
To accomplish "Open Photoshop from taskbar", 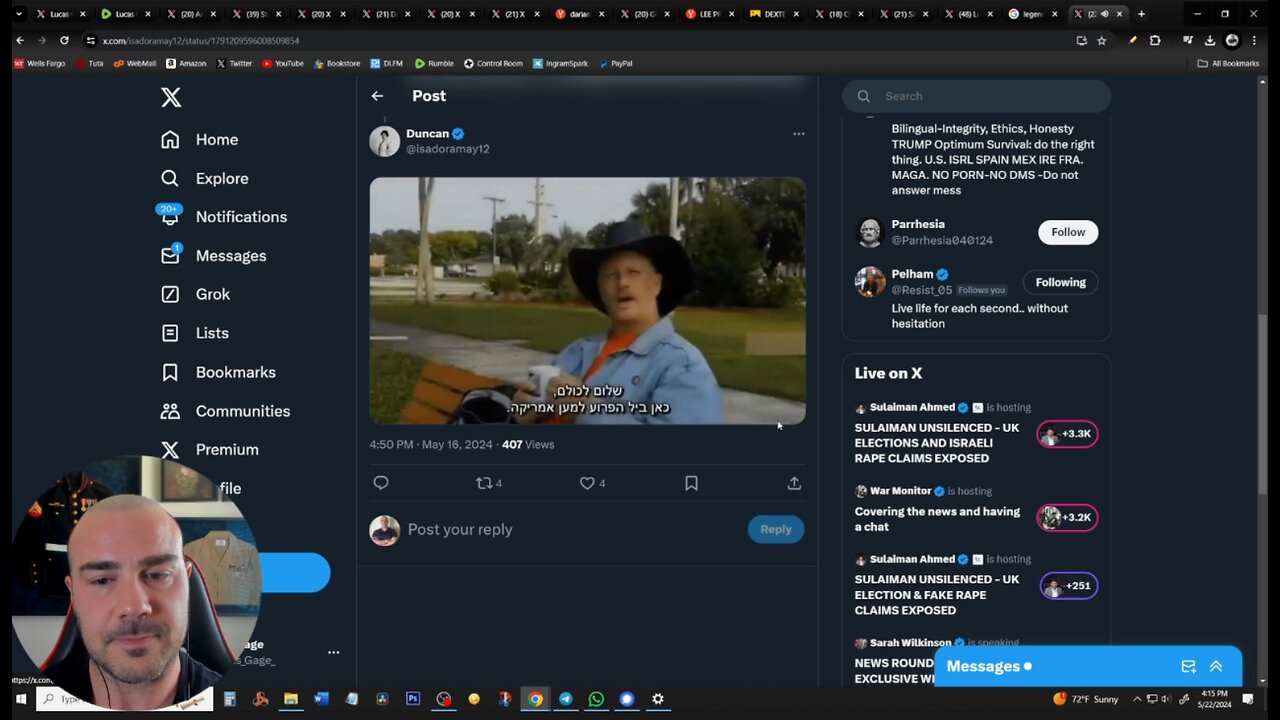I will [413, 699].
